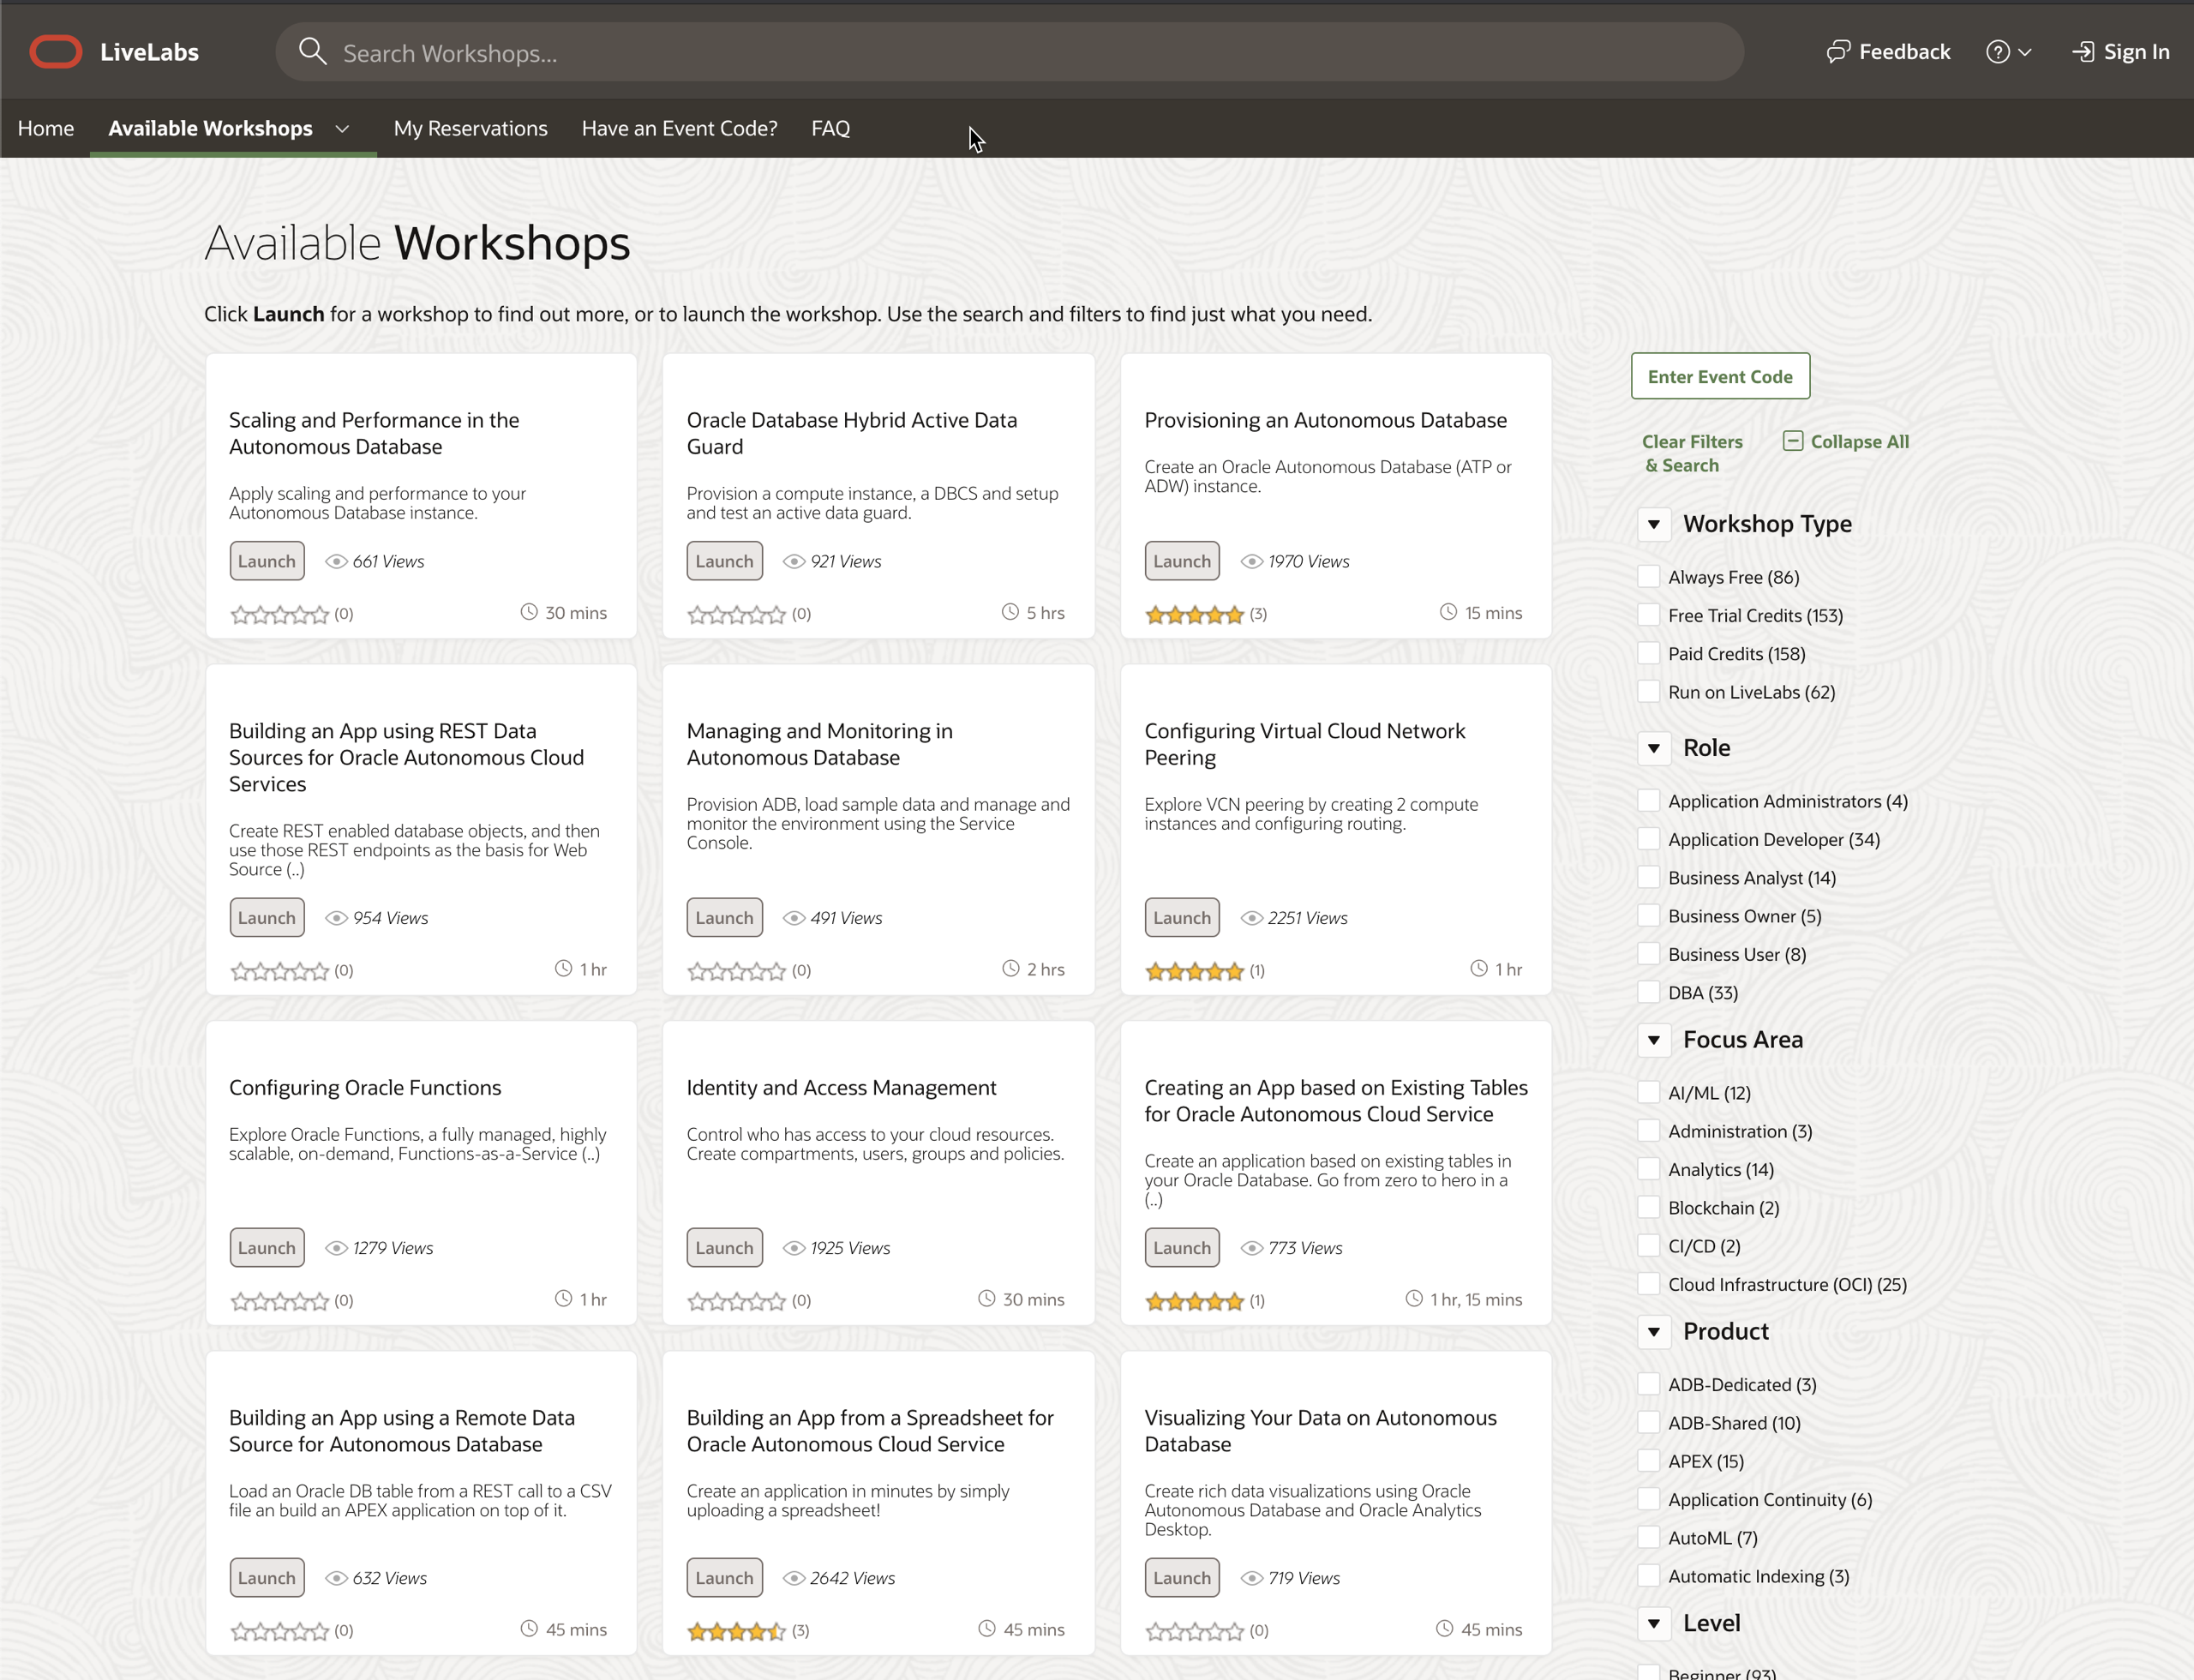Click views eye icon next to 2251 Views
Screen dimensions: 2194x1680
pos(1252,918)
